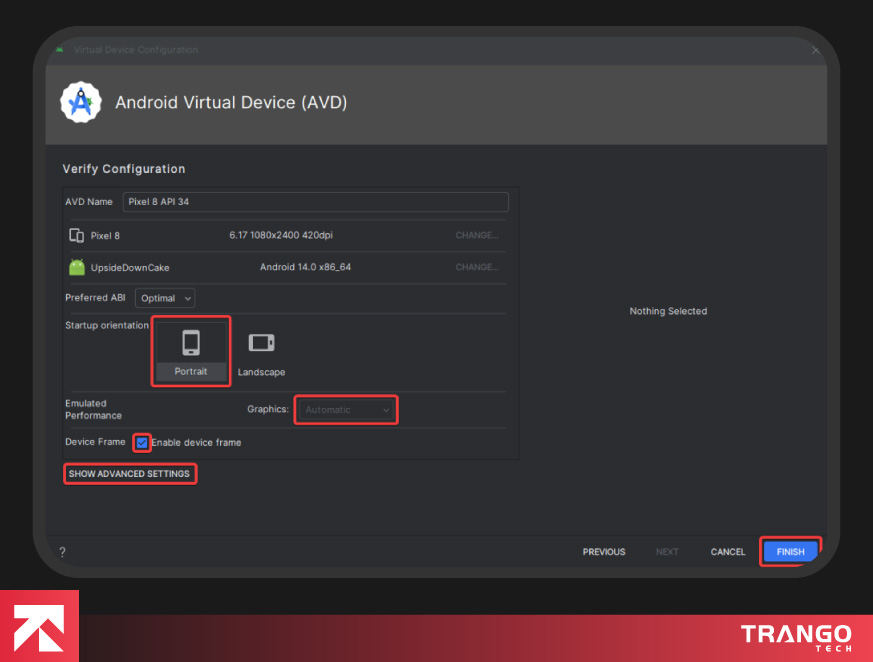Click the Trango Tech arrow logo
Viewport: 873px width, 662px height.
[x=39, y=626]
